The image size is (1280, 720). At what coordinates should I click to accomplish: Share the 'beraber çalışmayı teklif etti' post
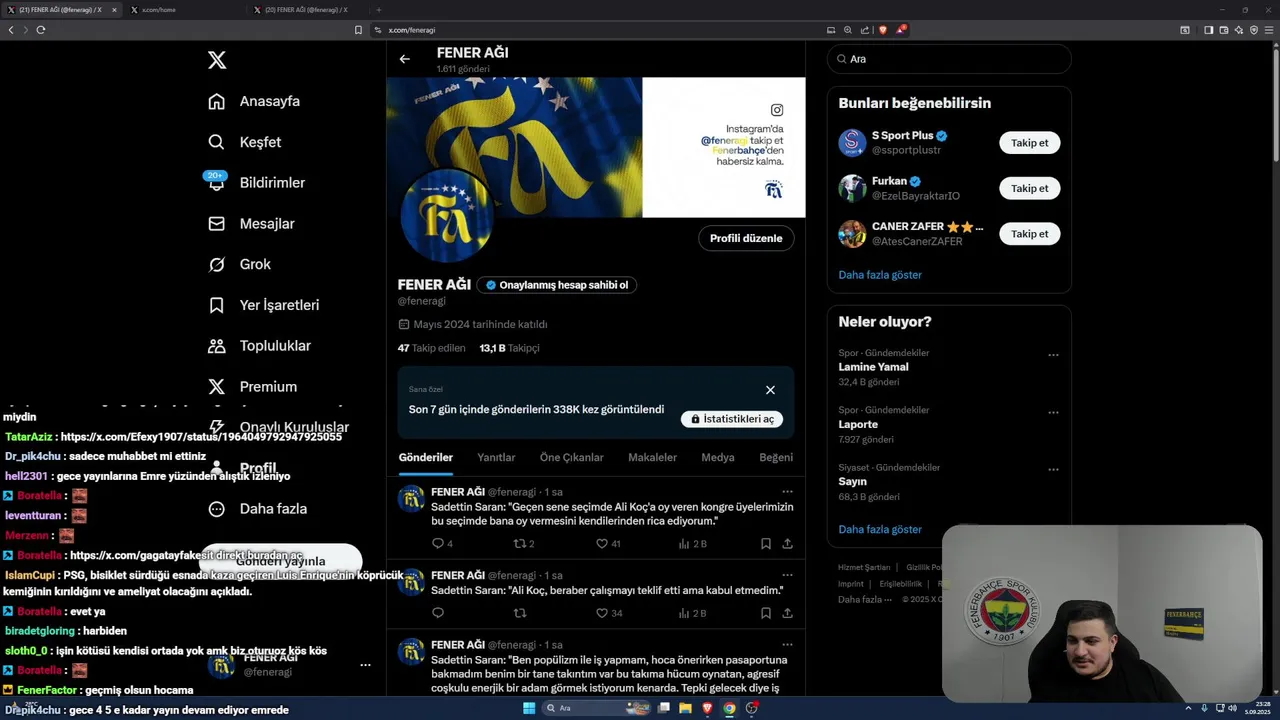(x=787, y=613)
